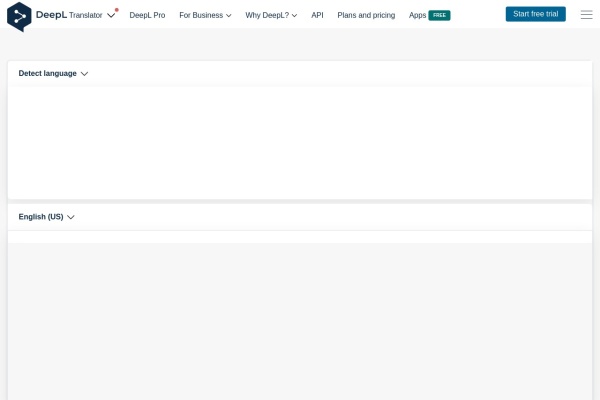Click the chevron next to Detect language
Viewport: 600px width, 400px height.
84,74
